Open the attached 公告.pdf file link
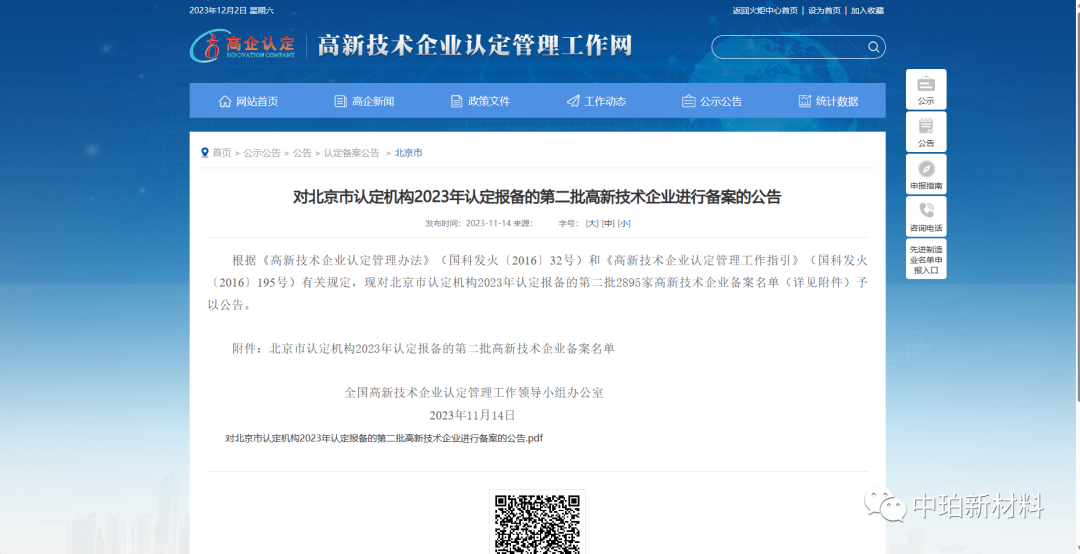Viewport: 1080px width, 554px height. click(x=384, y=438)
